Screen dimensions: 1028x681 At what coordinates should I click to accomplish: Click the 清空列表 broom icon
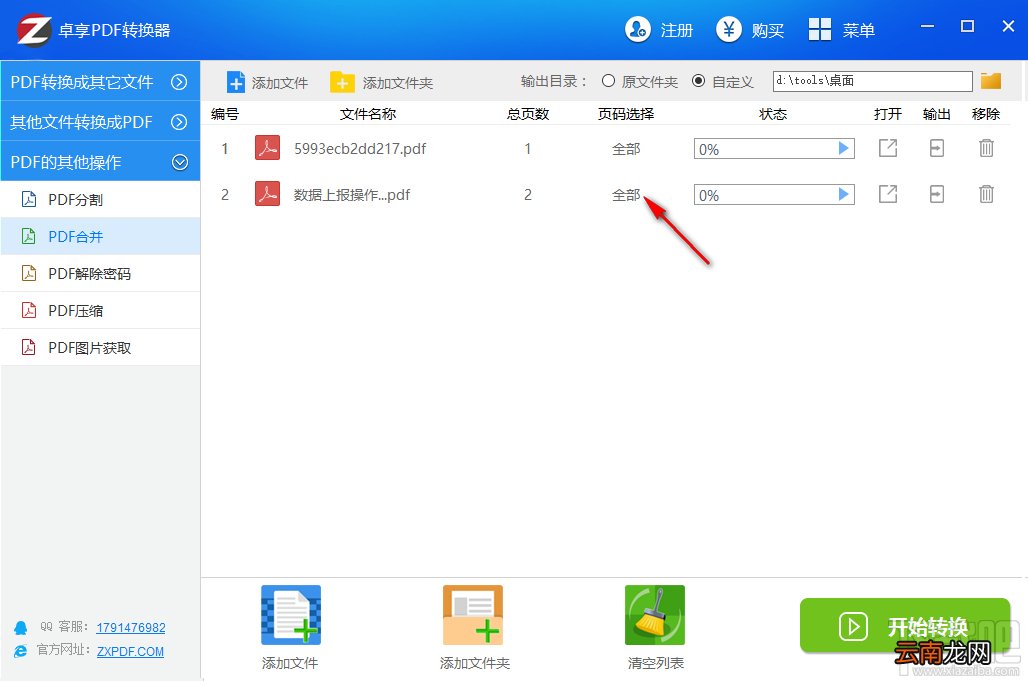click(655, 615)
